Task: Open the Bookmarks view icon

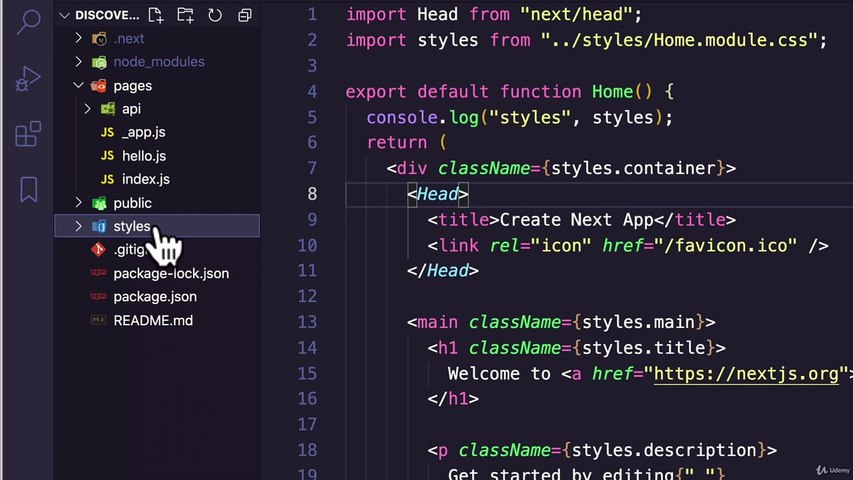Action: [28, 189]
